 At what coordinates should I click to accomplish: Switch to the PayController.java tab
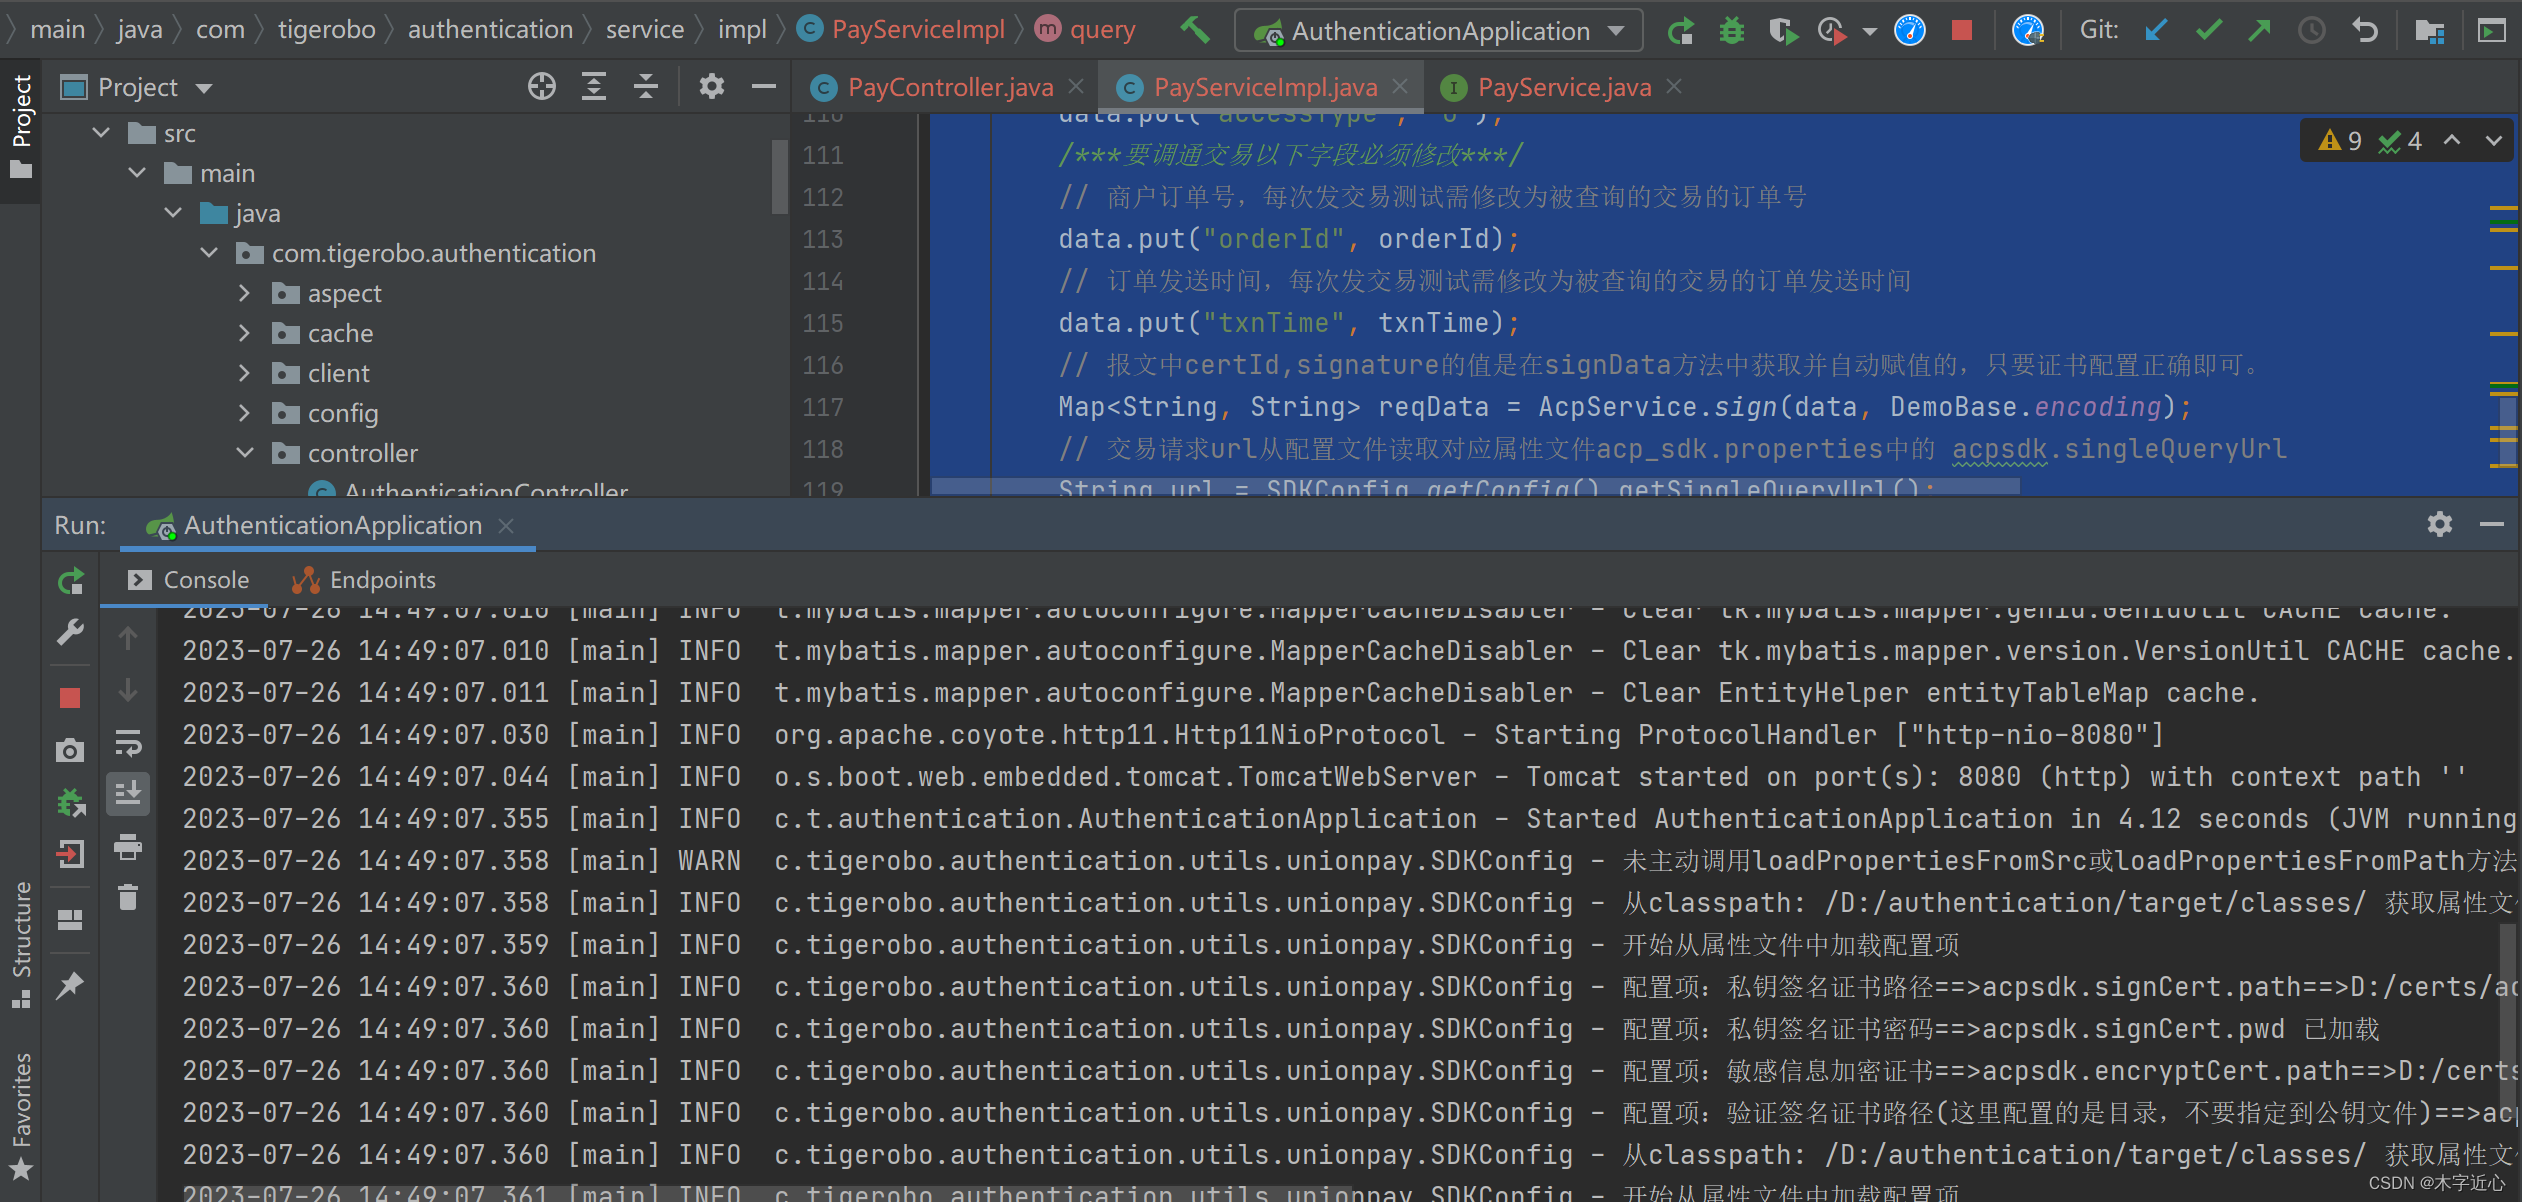click(x=949, y=87)
